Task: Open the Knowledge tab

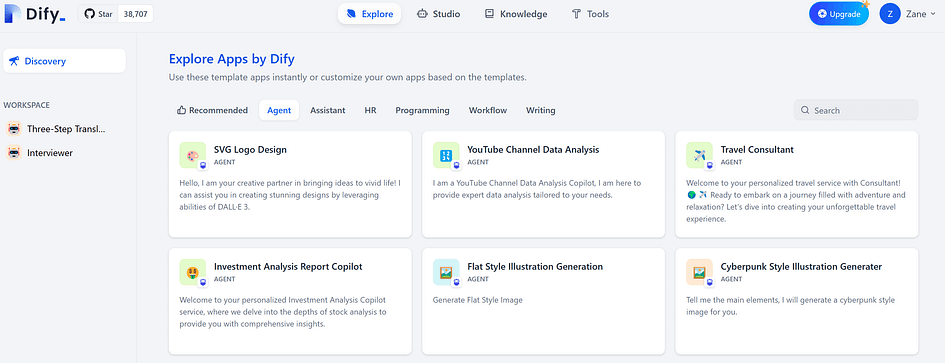Action: (516, 14)
